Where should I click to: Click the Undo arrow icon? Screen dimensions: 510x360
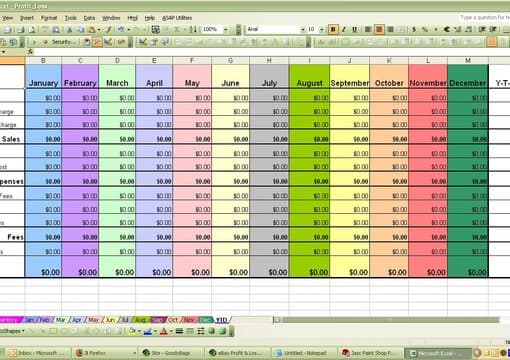coord(121,30)
